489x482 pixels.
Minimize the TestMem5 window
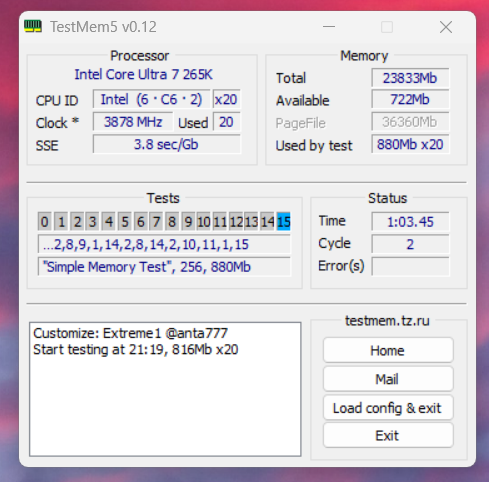[329, 27]
